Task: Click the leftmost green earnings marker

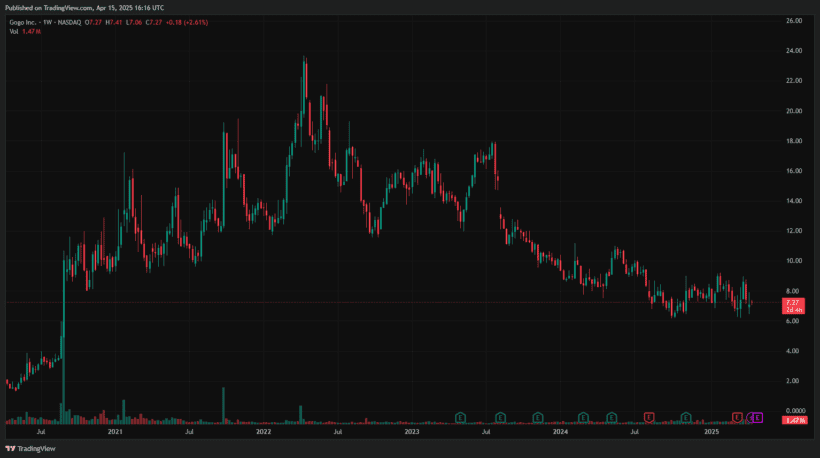Action: click(x=460, y=416)
